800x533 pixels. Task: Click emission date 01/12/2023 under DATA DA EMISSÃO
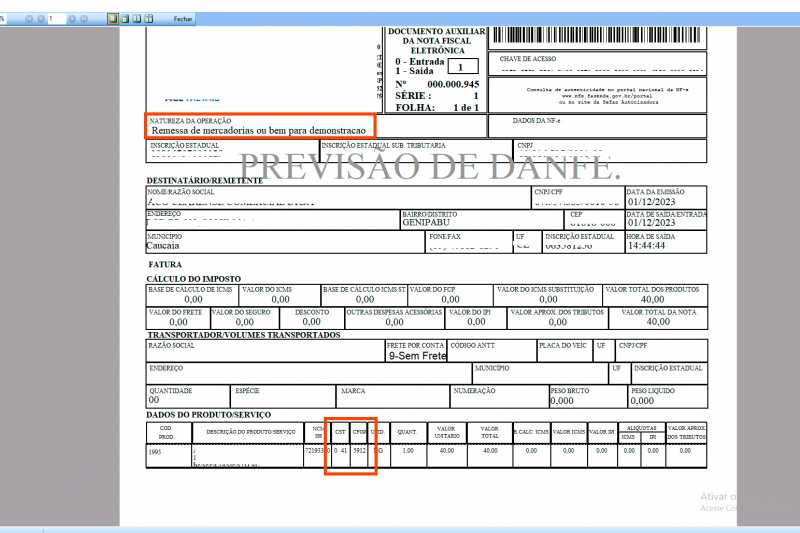click(x=652, y=202)
